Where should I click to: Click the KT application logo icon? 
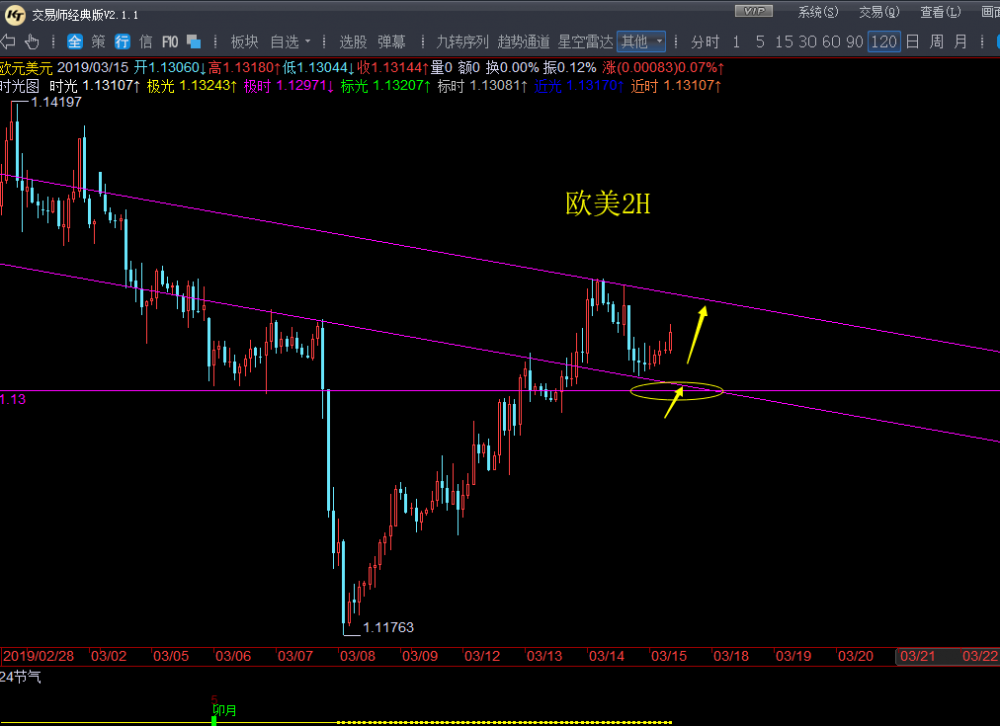point(14,14)
